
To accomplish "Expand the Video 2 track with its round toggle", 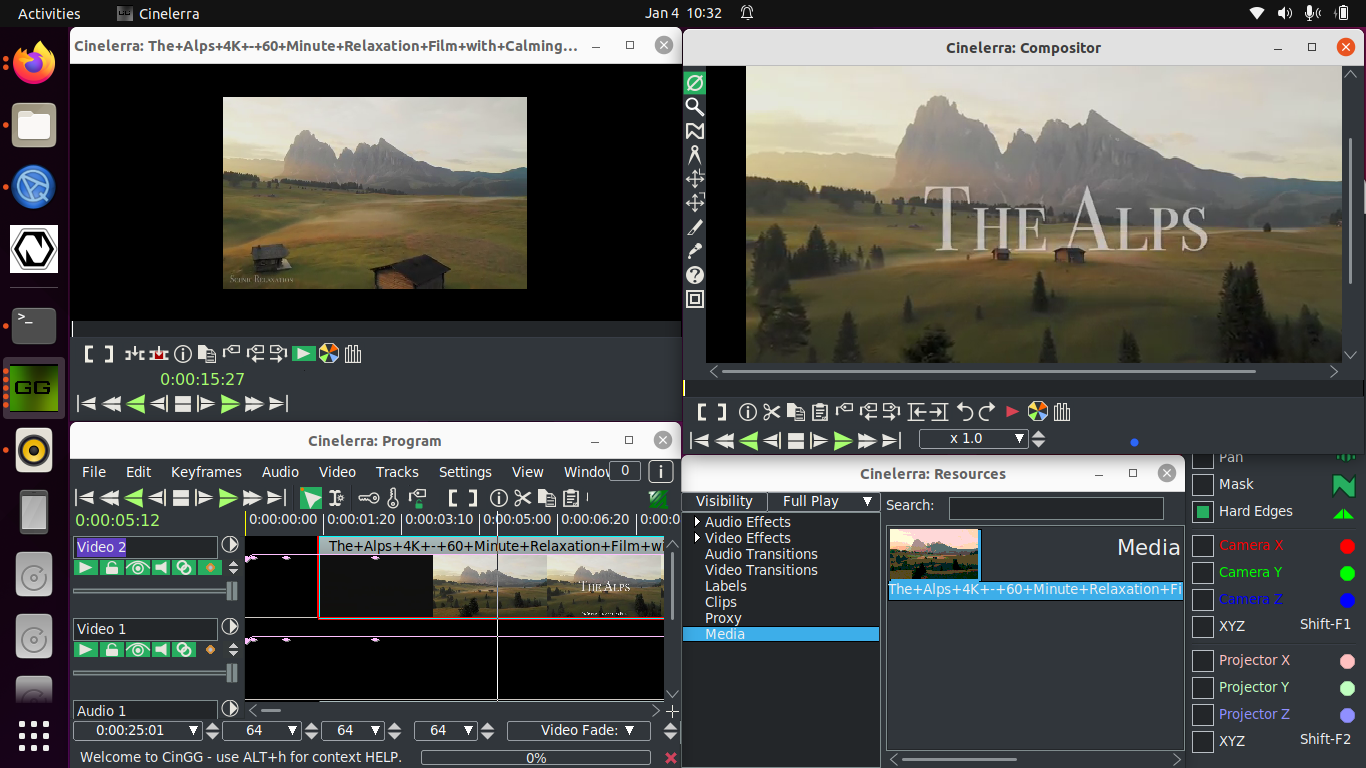I will (230, 545).
